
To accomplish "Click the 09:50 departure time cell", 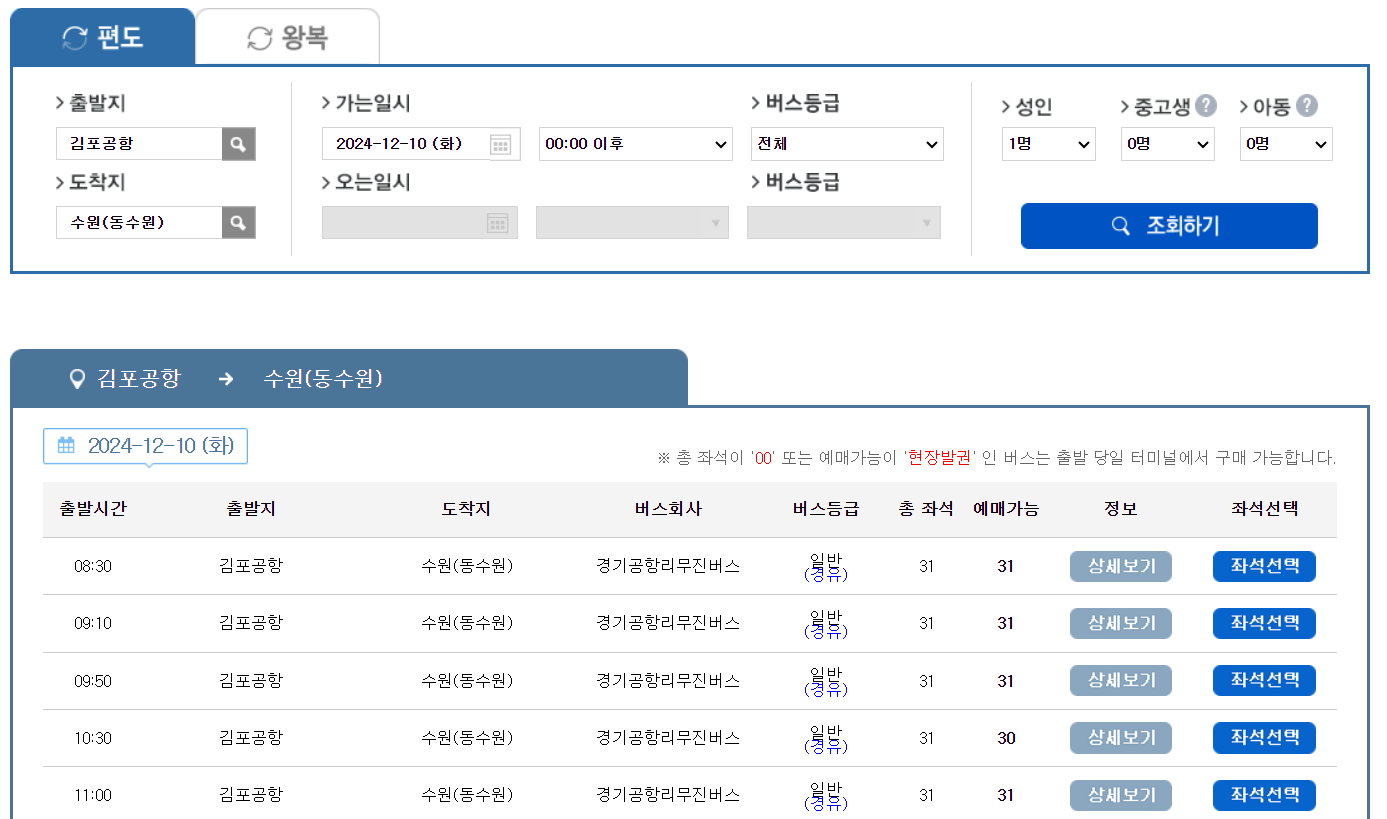I will click(x=93, y=681).
